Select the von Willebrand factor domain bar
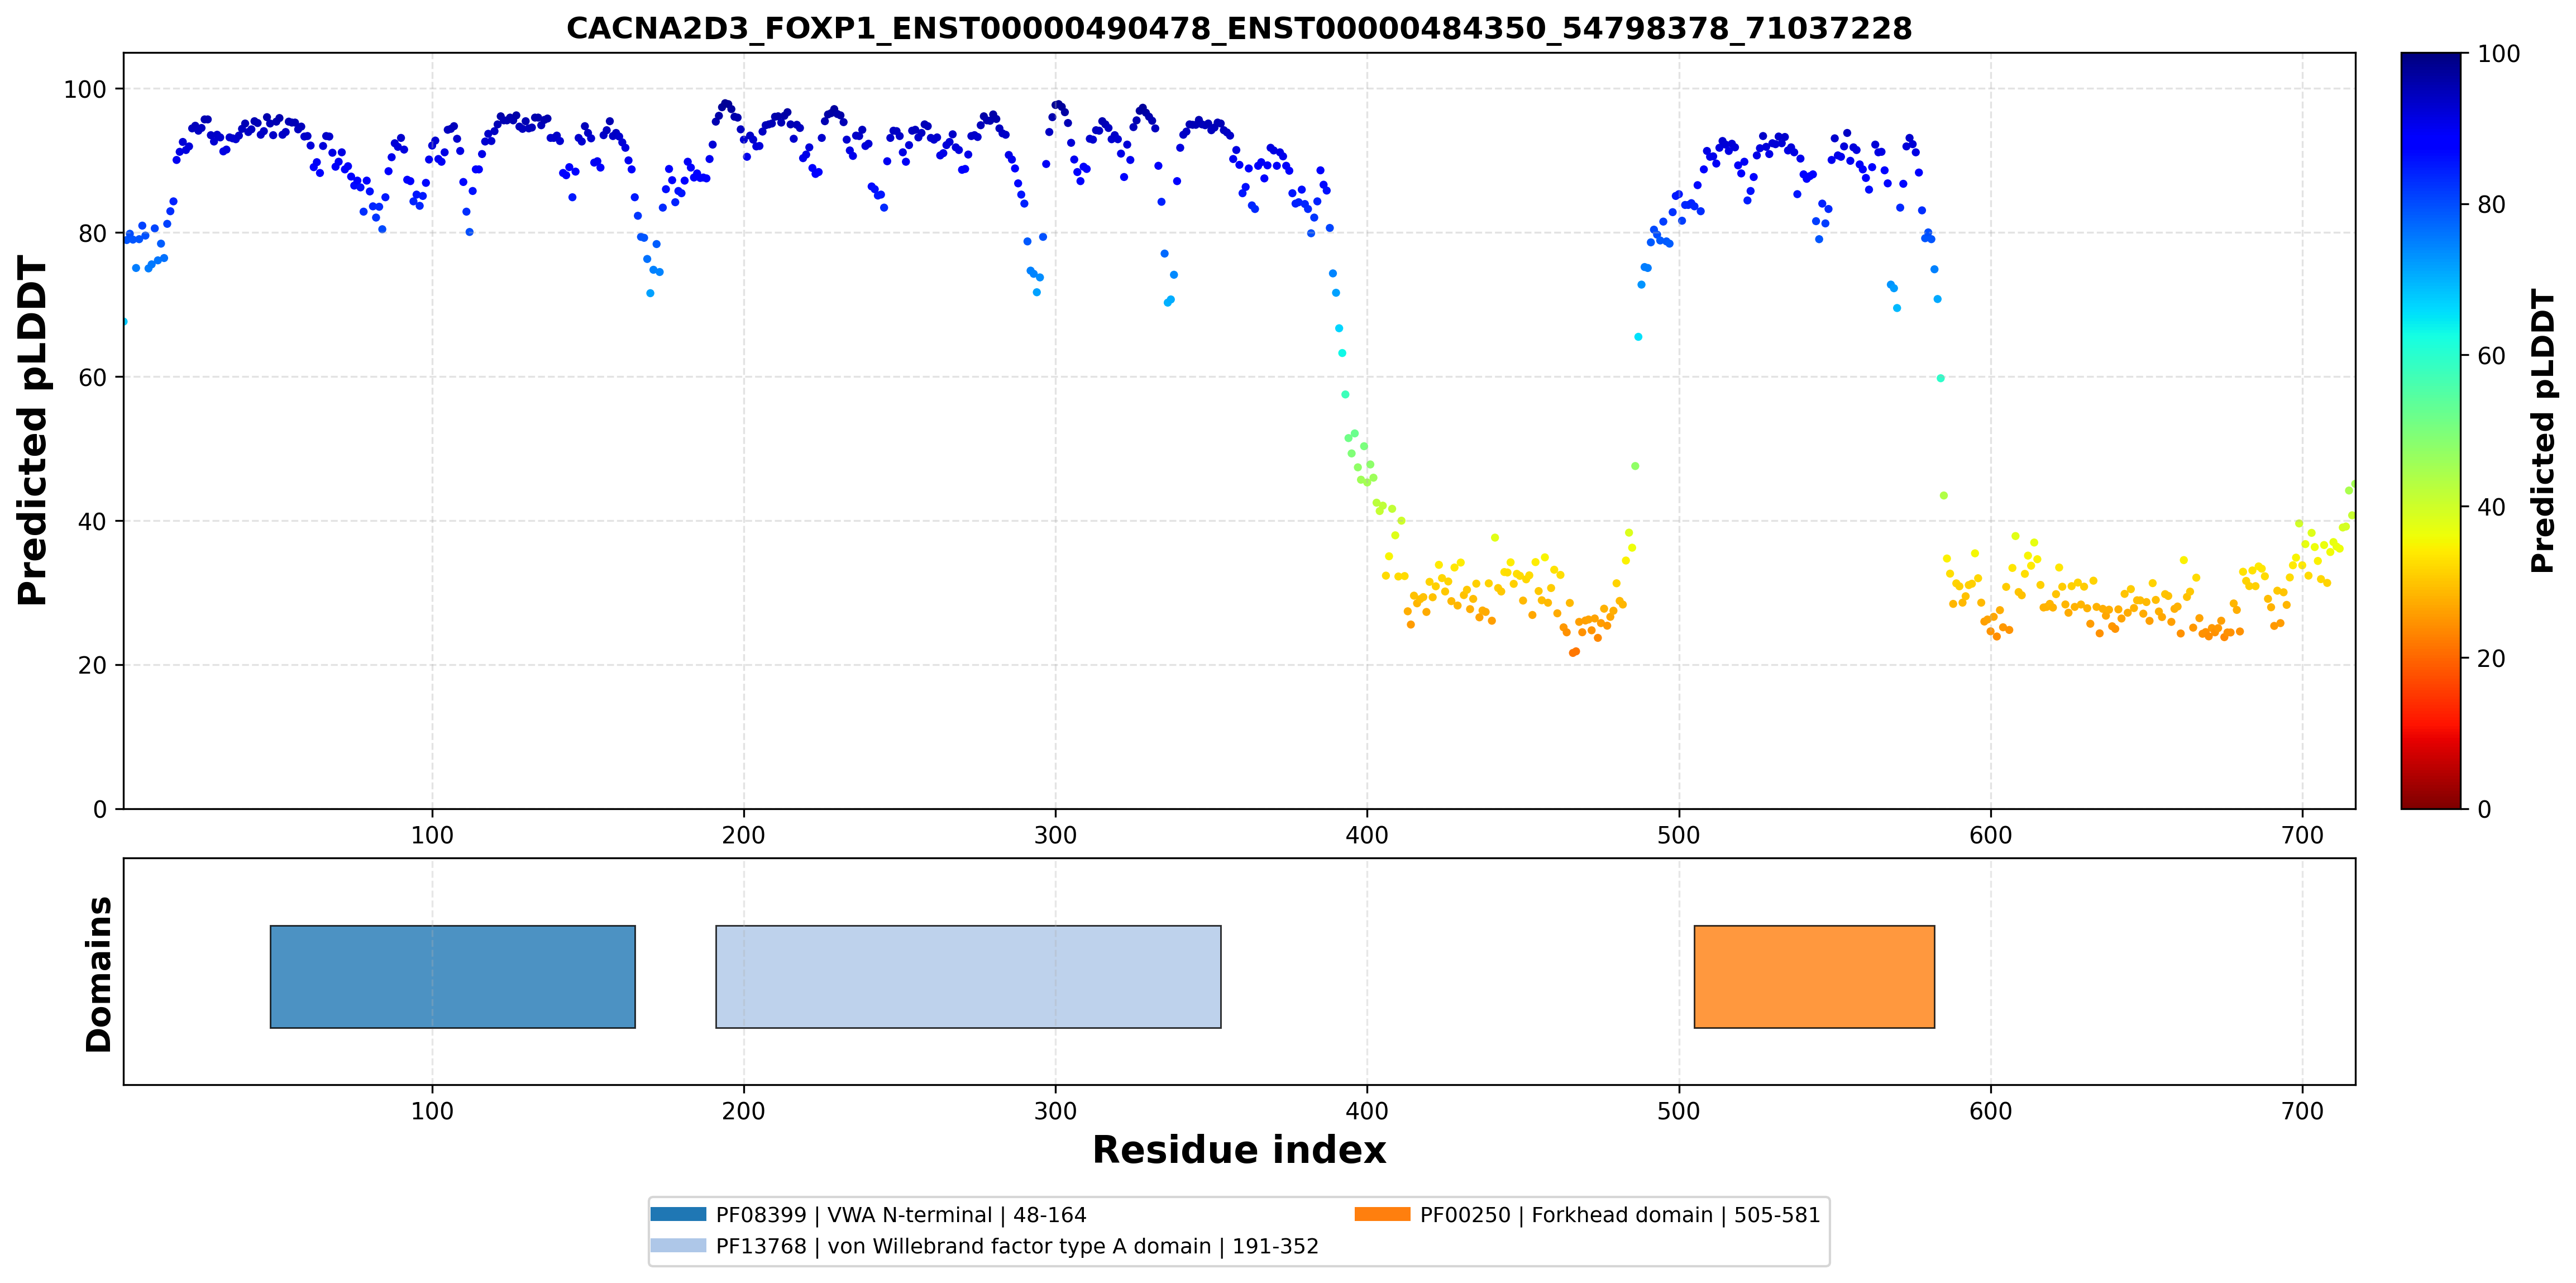The image size is (2576, 1283). (968, 976)
